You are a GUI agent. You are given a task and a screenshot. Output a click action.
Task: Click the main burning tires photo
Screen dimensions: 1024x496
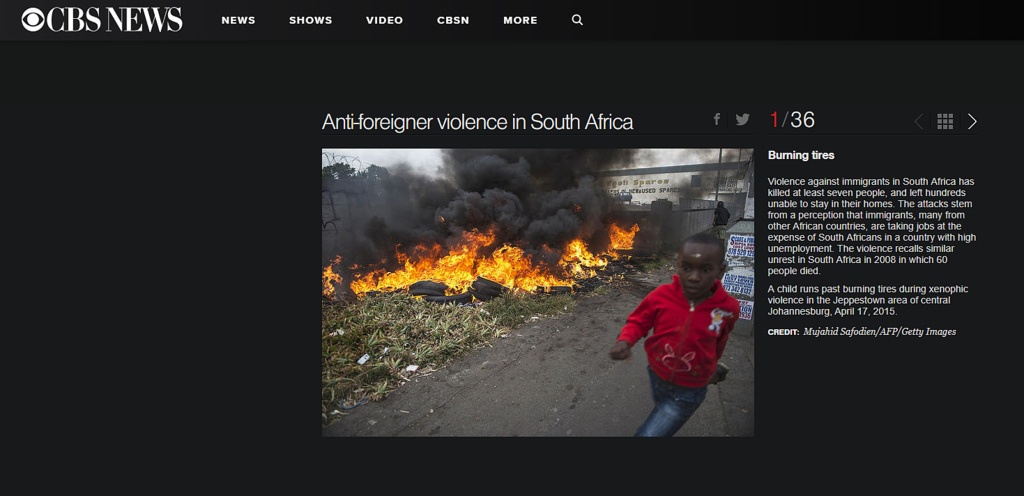[537, 292]
